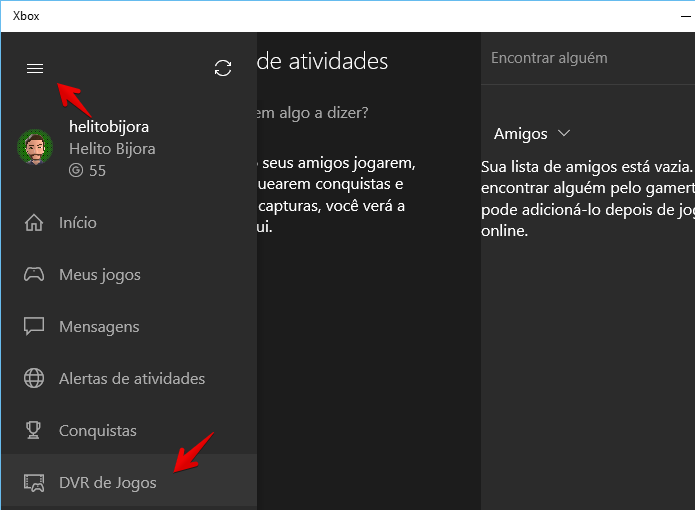The height and width of the screenshot is (510, 695).
Task: Open the Mensagens menu label
Action: tap(99, 327)
